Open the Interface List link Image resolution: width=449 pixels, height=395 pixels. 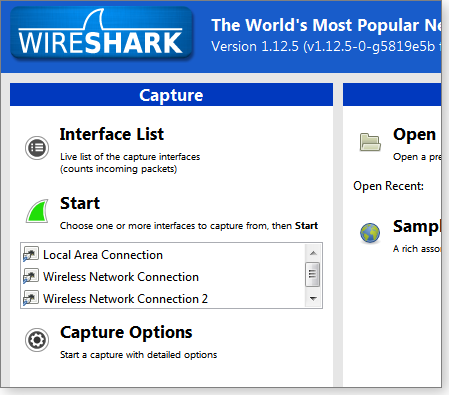tap(112, 134)
